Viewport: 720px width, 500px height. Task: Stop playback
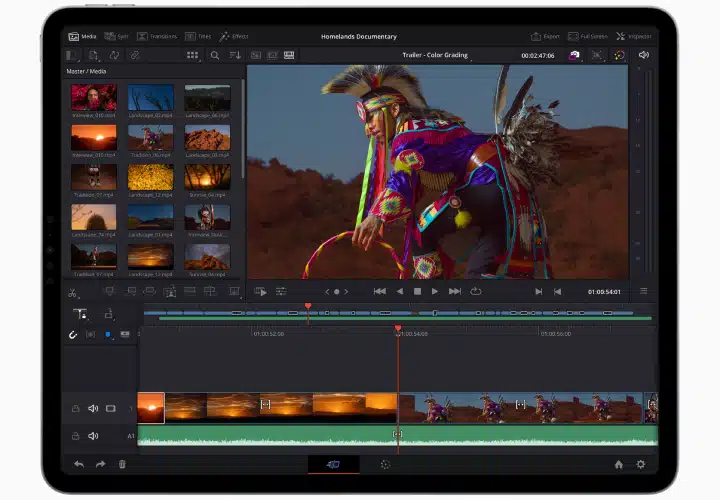[x=417, y=292]
